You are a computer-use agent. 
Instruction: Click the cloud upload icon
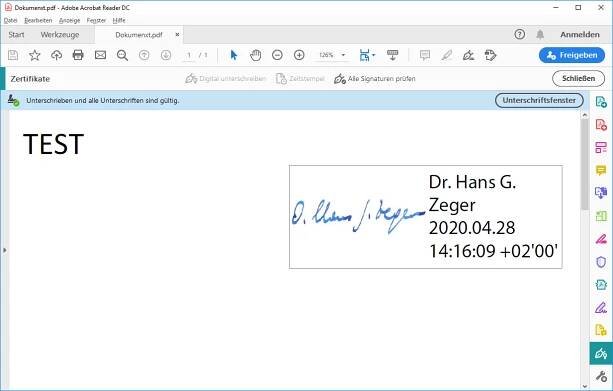tap(57, 55)
